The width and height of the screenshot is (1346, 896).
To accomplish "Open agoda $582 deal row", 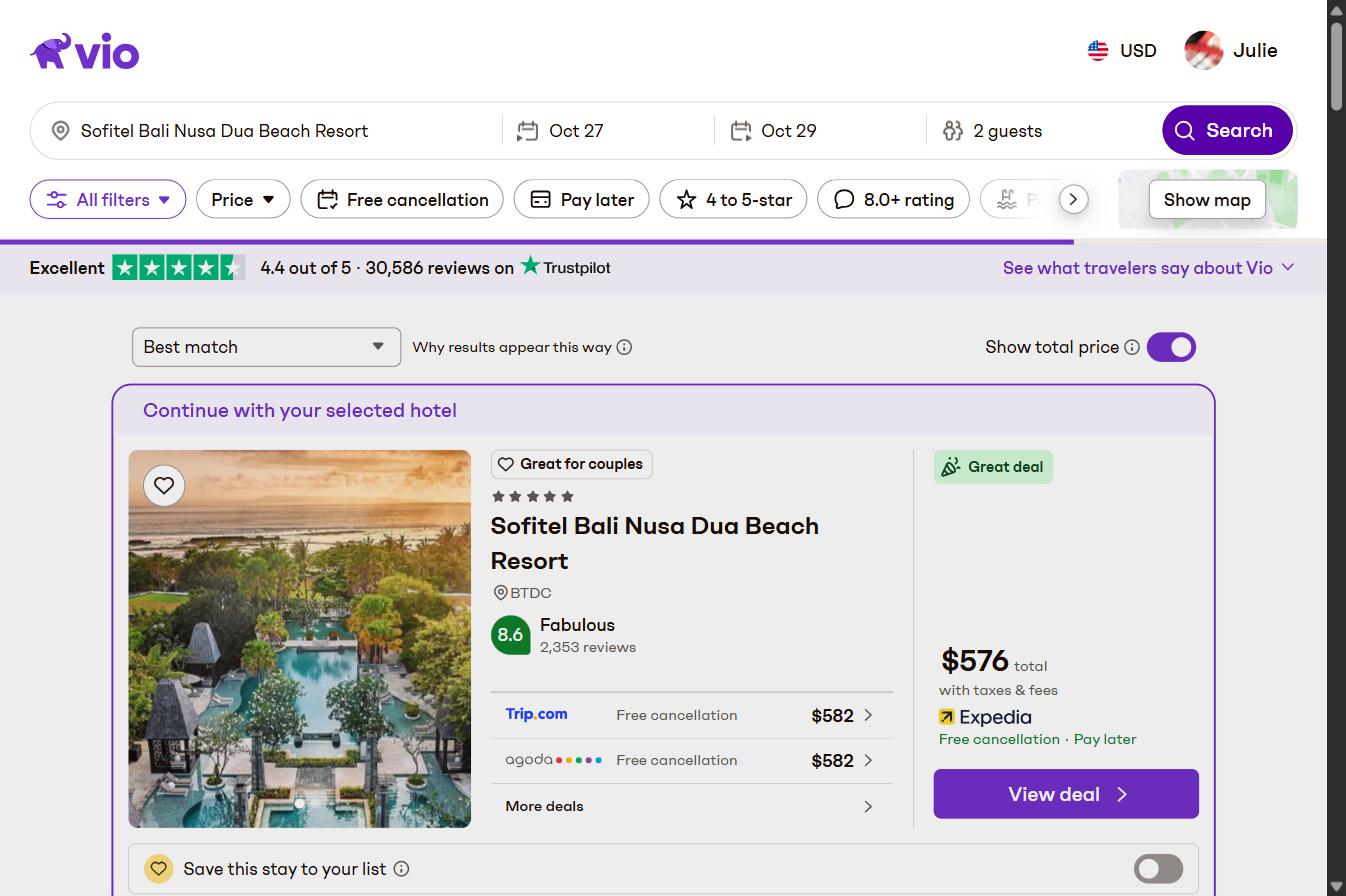I will pyautogui.click(x=691, y=760).
